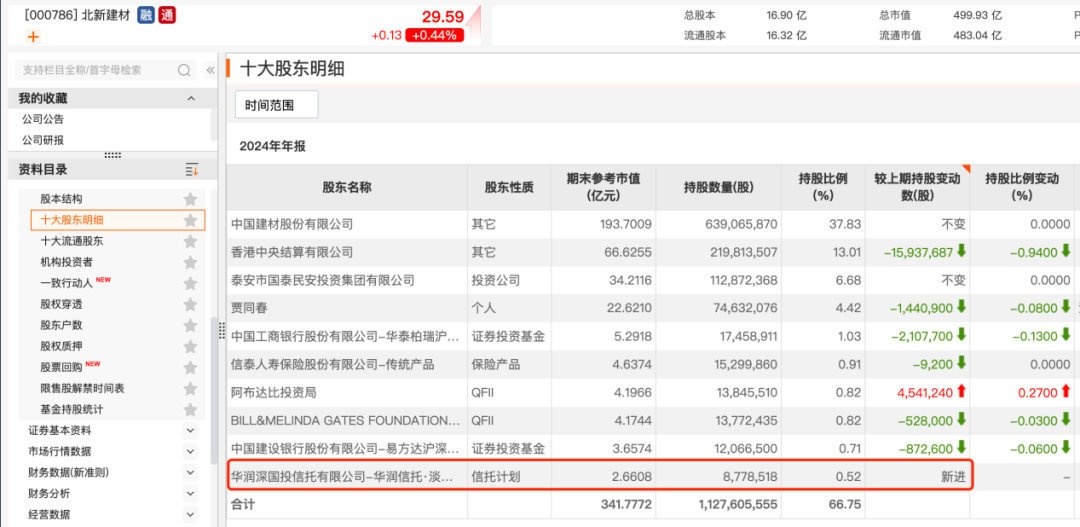Star the 机构投资者 item

pyautogui.click(x=190, y=262)
